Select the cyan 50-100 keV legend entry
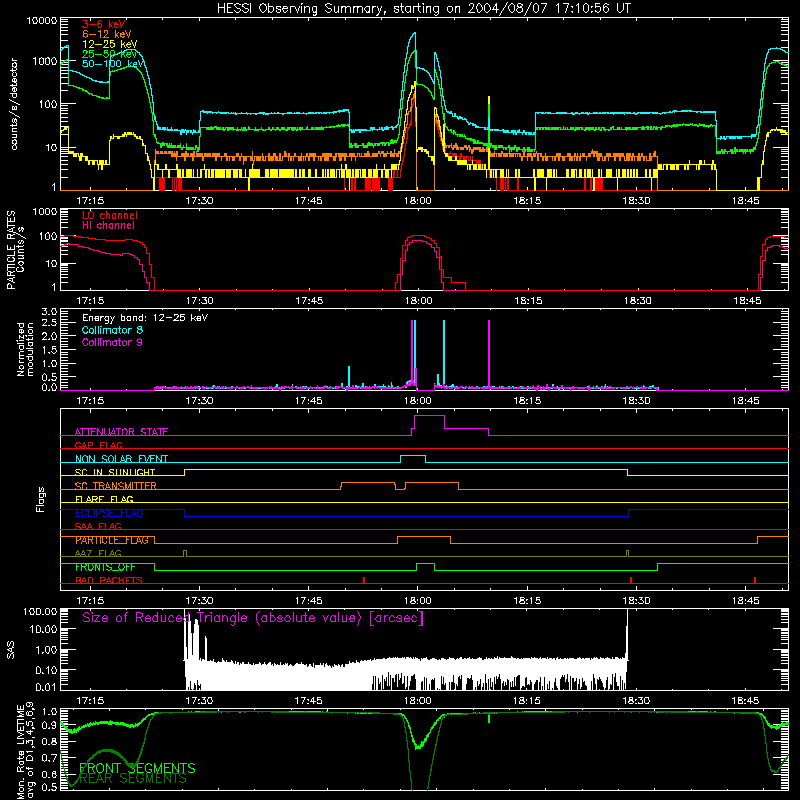Viewport: 800px width, 800px height. 112,64
